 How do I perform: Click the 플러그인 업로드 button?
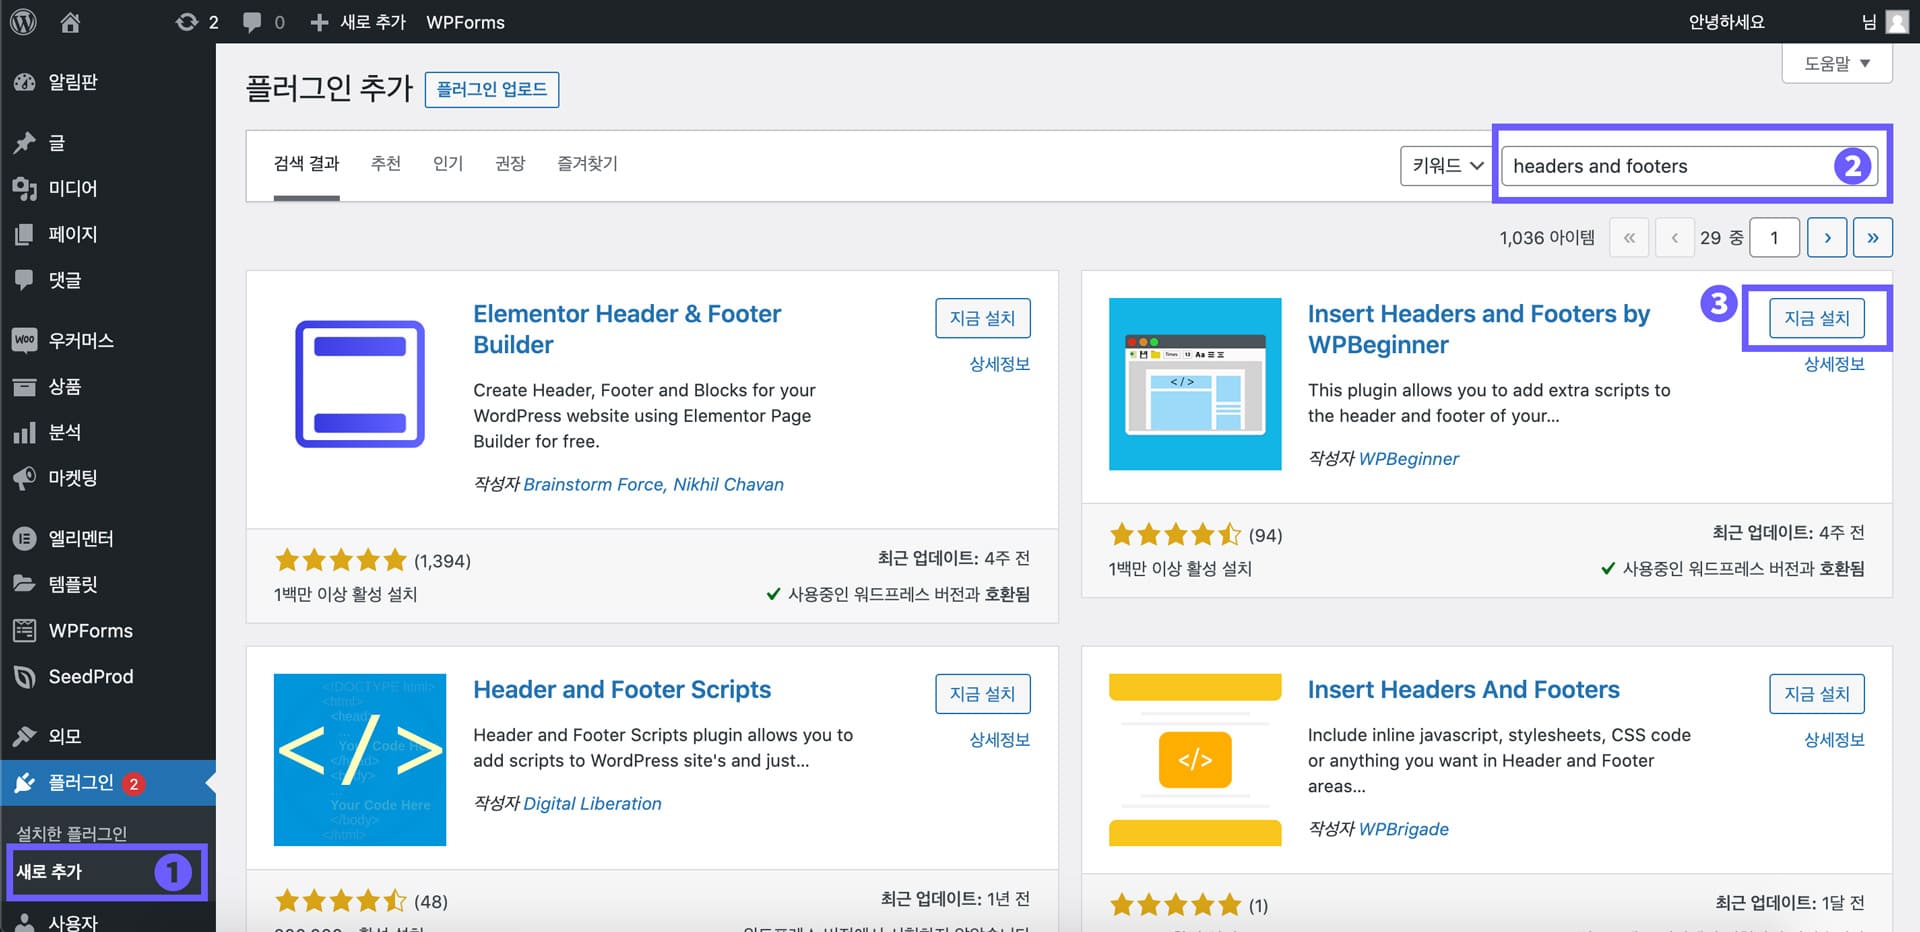[x=492, y=89]
